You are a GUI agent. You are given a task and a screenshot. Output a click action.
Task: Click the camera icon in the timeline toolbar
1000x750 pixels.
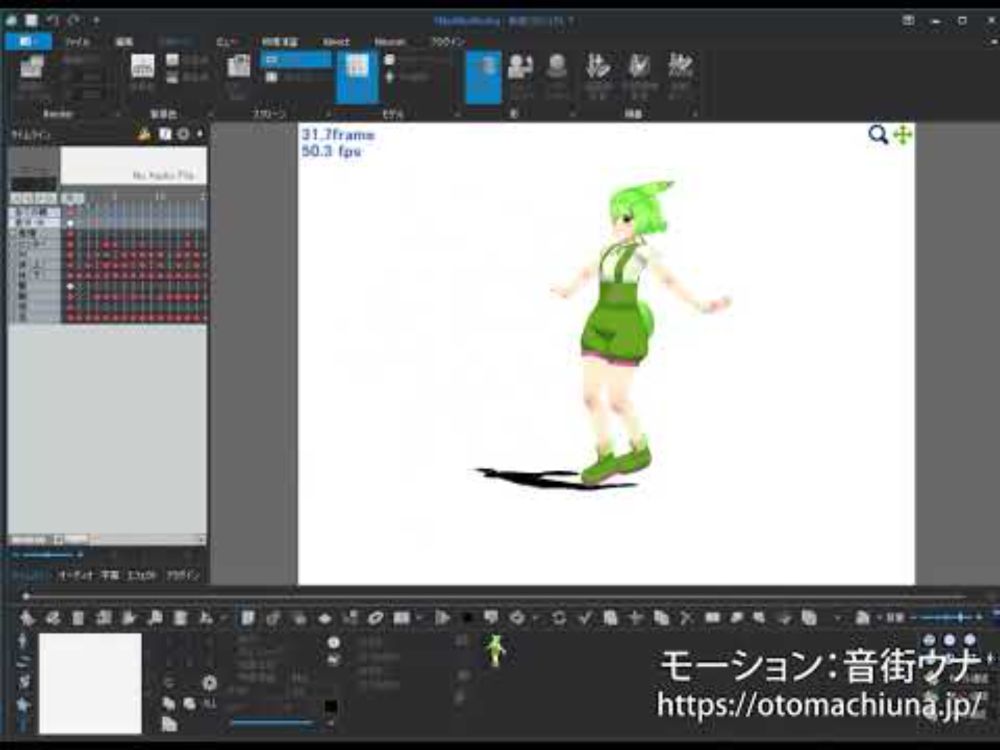pos(165,133)
